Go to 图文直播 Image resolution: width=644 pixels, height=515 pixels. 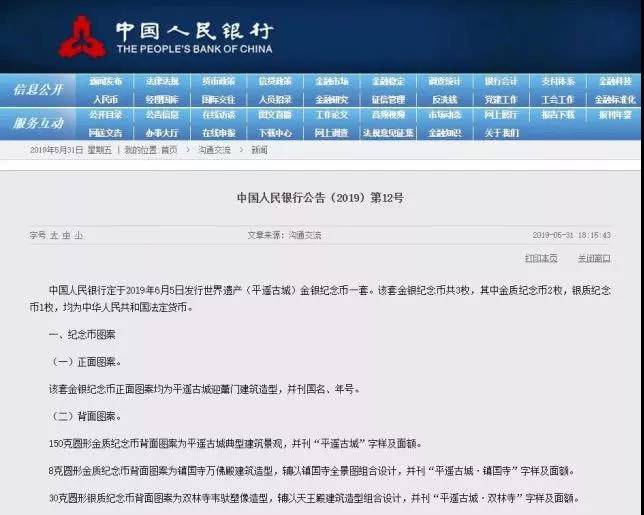tap(275, 115)
